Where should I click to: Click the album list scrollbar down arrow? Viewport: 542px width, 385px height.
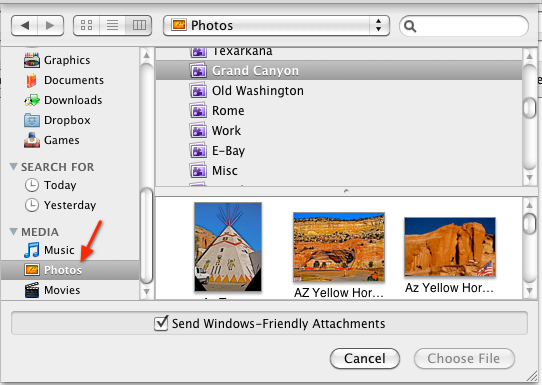coord(529,178)
